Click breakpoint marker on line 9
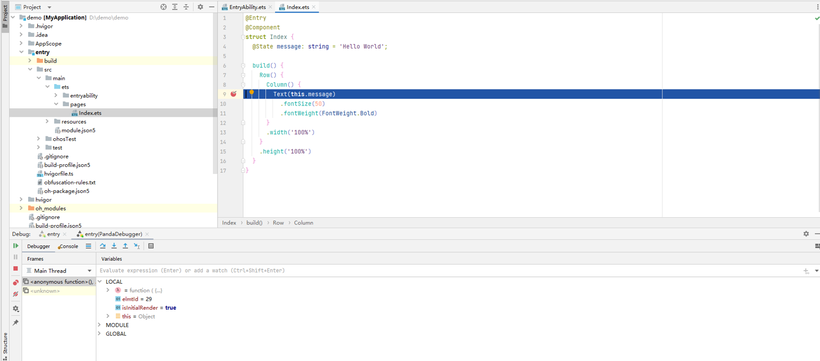Screen dimensions: 820x361 click(233, 94)
